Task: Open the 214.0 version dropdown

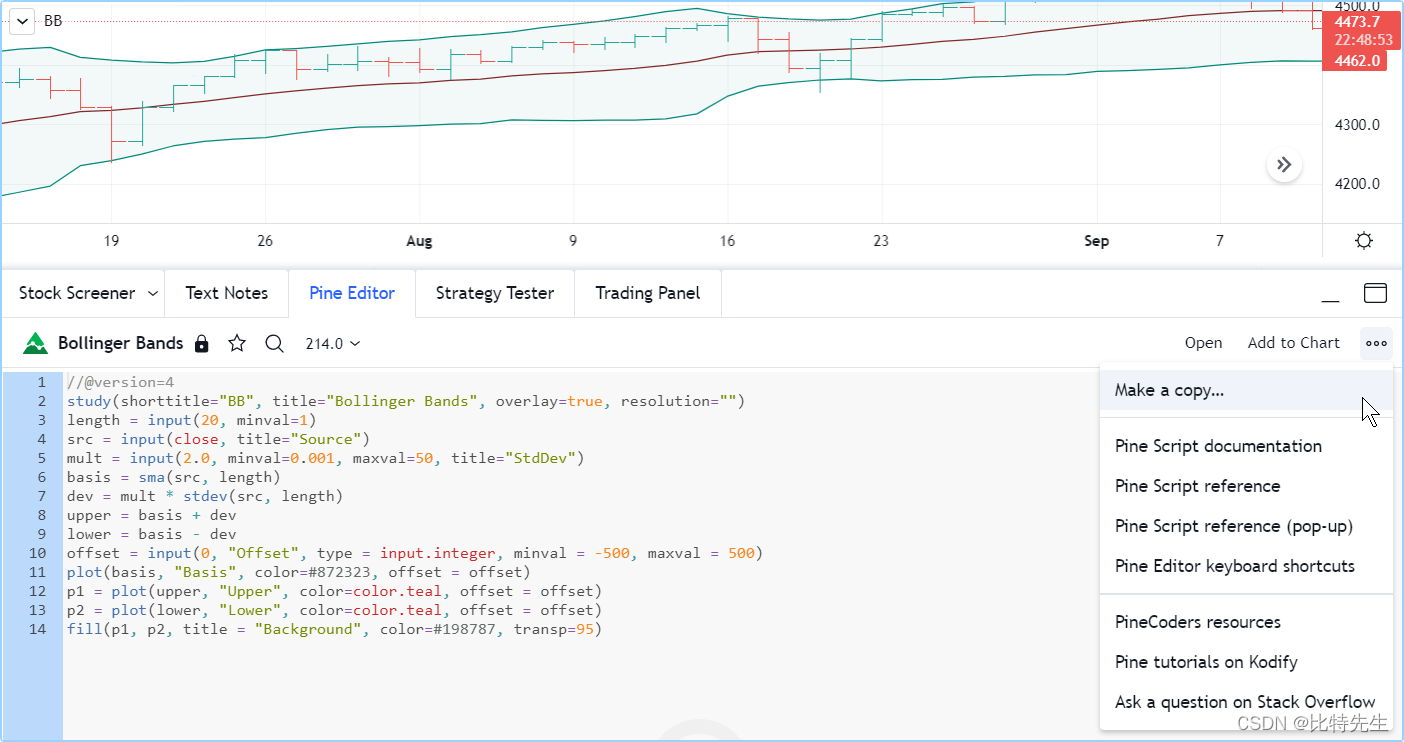Action: pyautogui.click(x=333, y=343)
